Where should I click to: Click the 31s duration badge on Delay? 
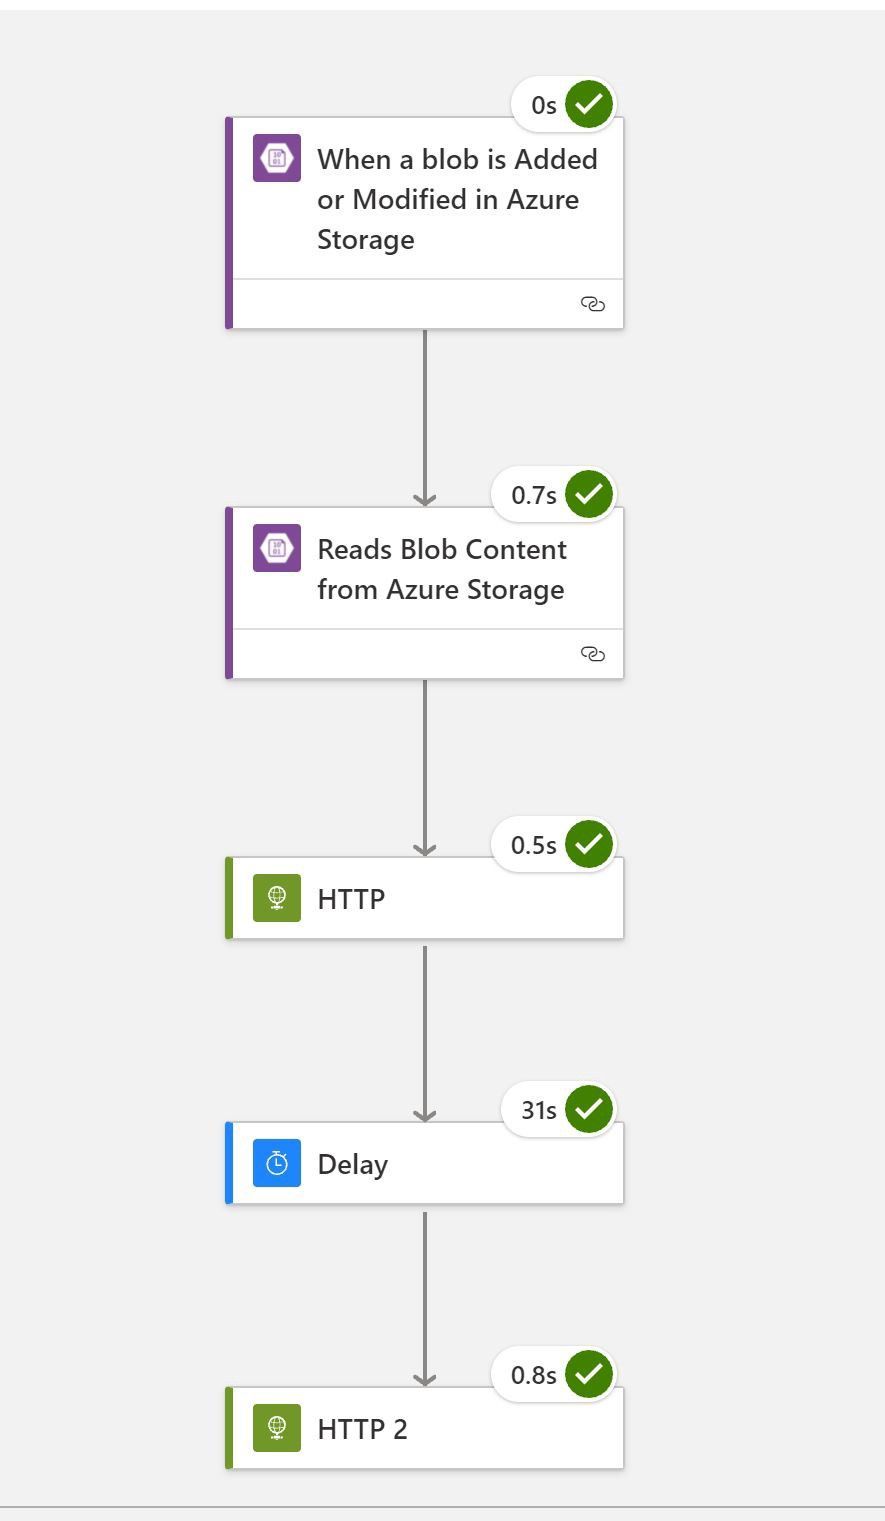pos(538,1110)
